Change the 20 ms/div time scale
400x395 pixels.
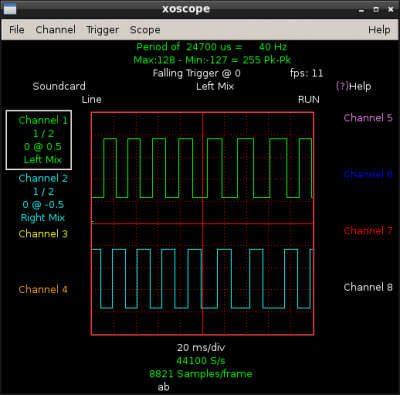coord(201,348)
